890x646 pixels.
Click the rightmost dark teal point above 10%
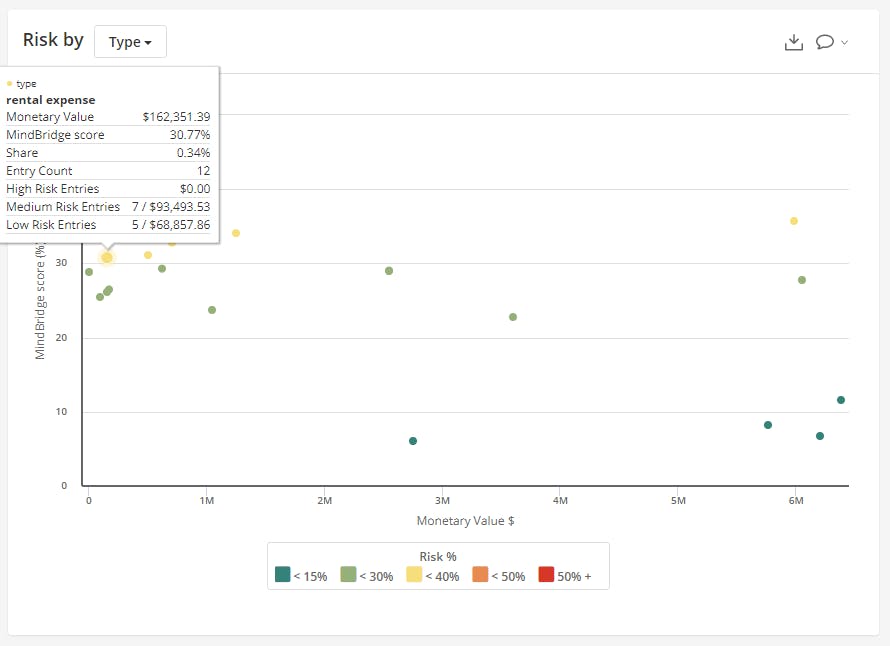click(x=841, y=400)
